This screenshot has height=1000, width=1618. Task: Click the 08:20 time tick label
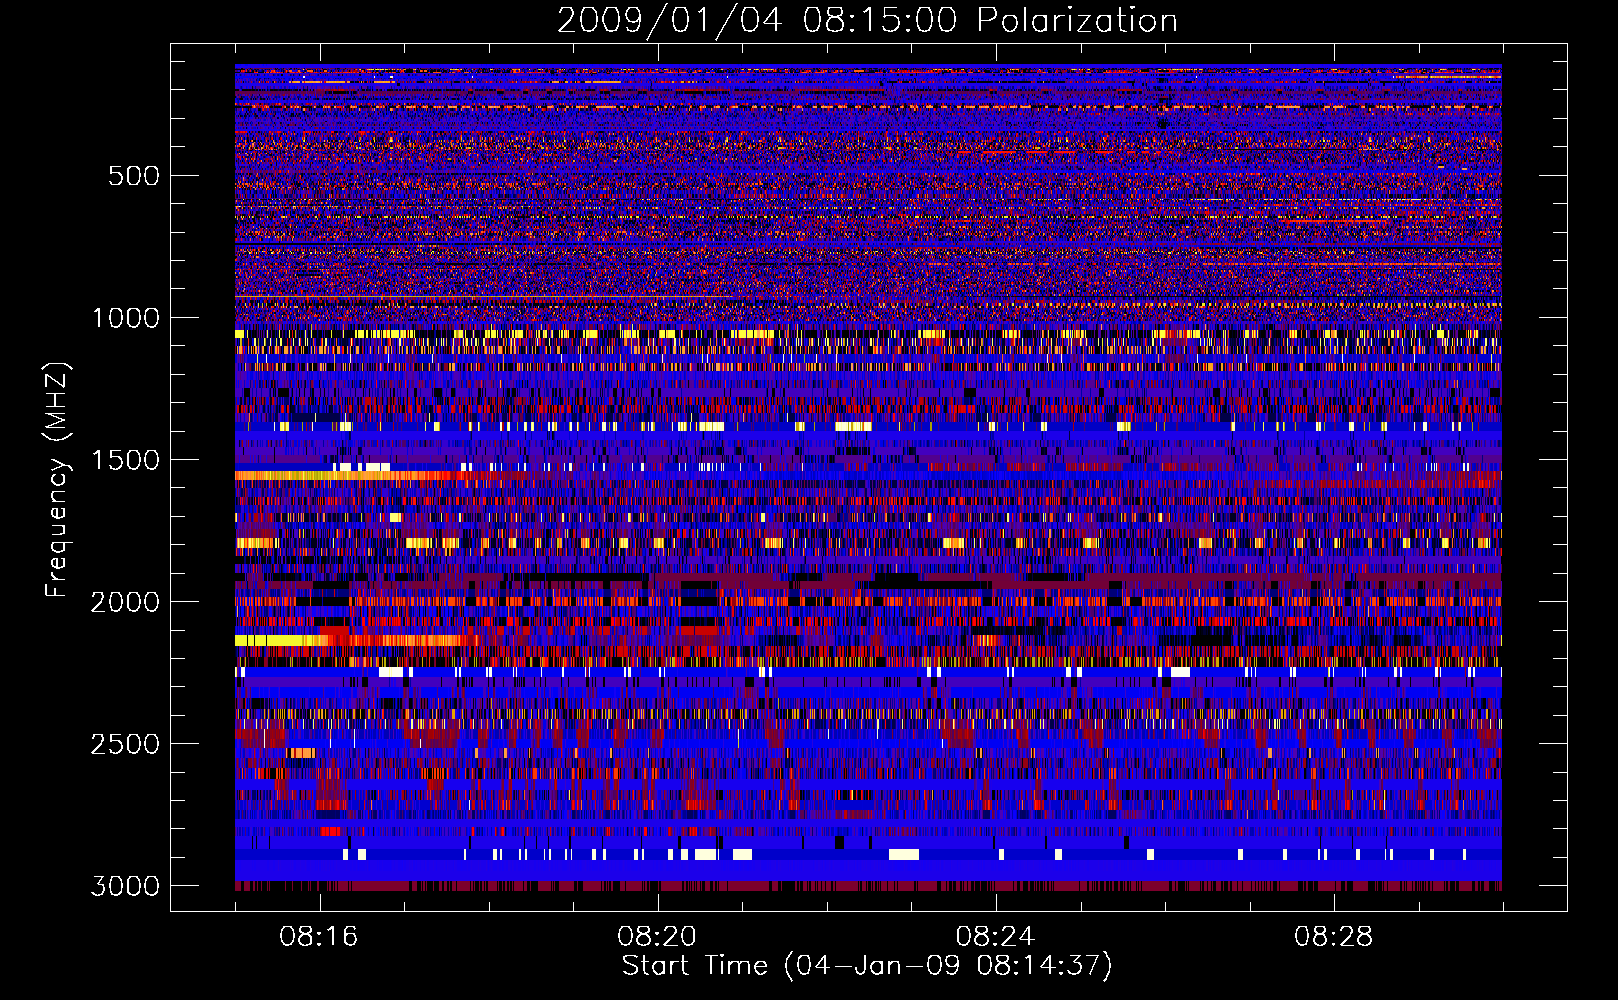click(x=657, y=937)
